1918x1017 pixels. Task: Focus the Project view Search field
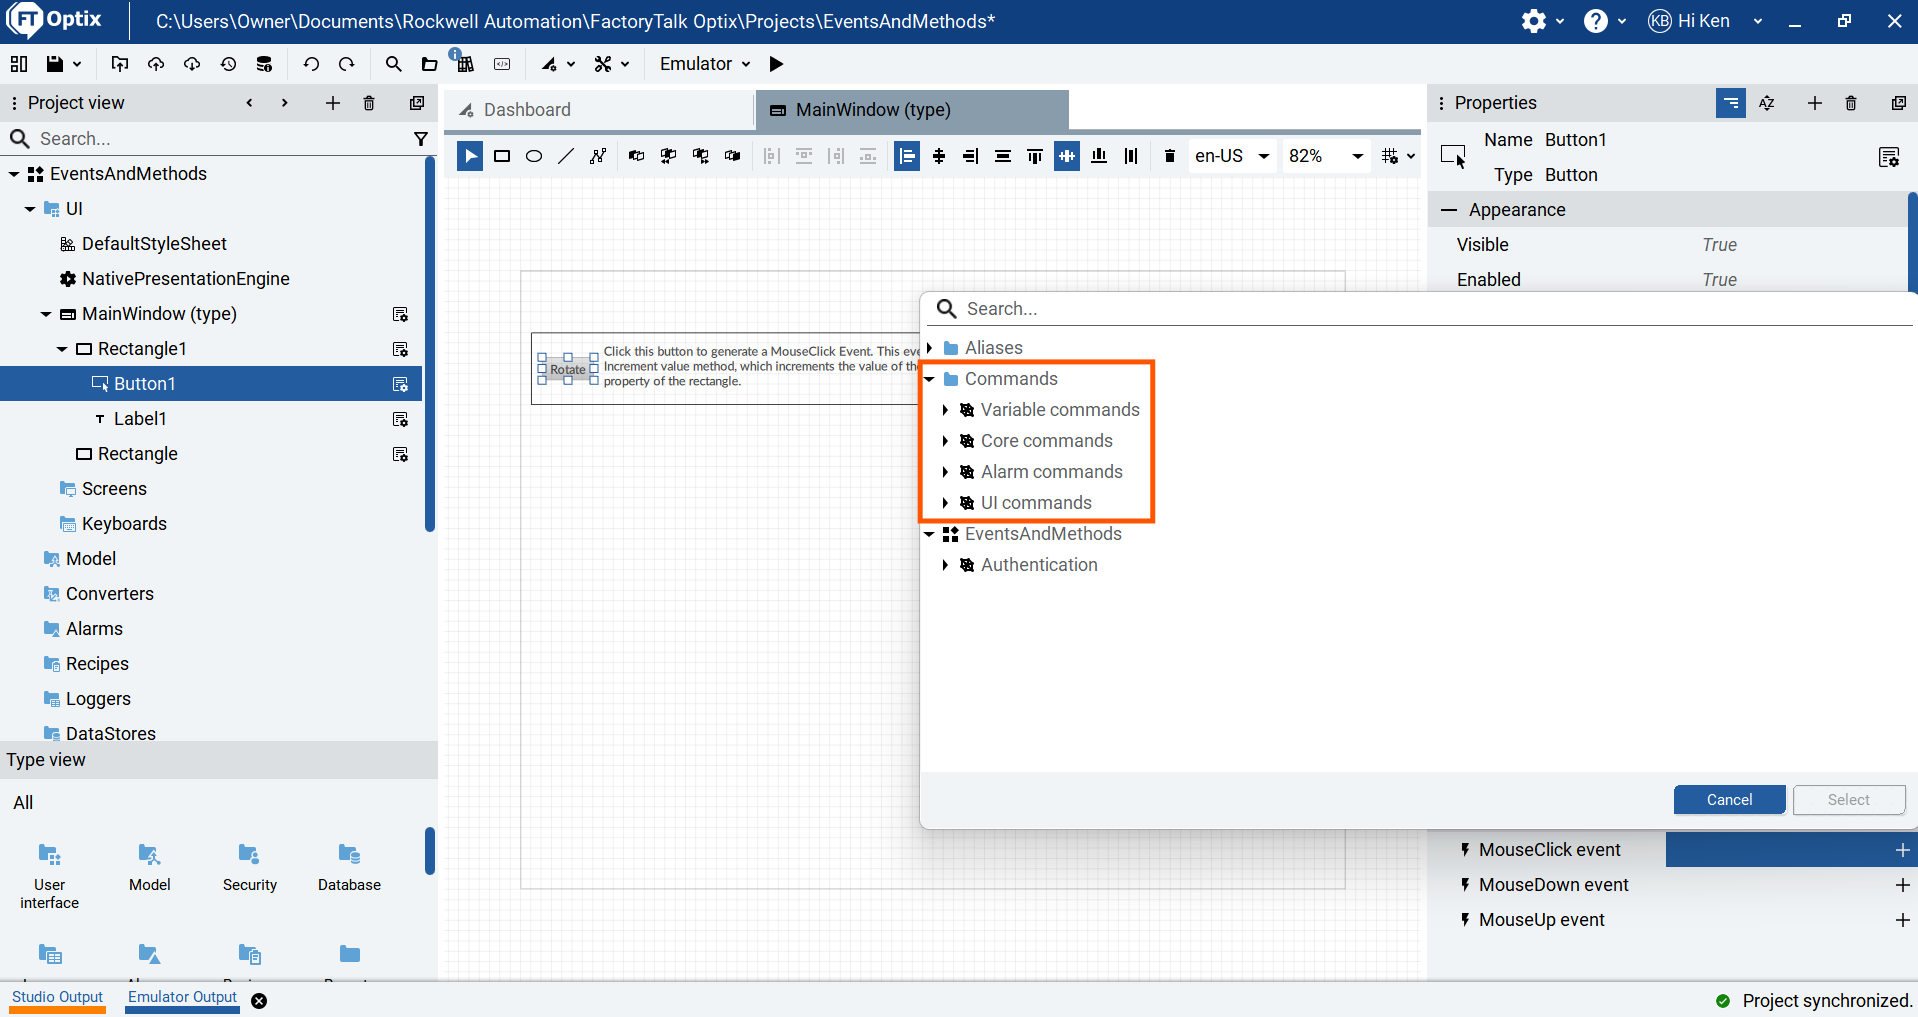point(205,139)
